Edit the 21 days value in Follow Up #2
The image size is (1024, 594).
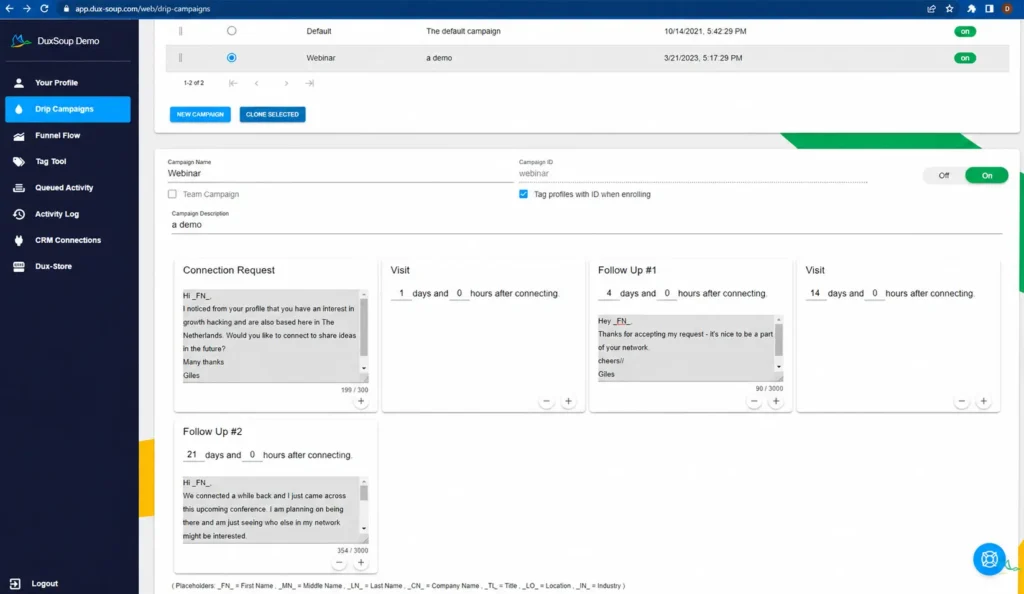[192, 454]
